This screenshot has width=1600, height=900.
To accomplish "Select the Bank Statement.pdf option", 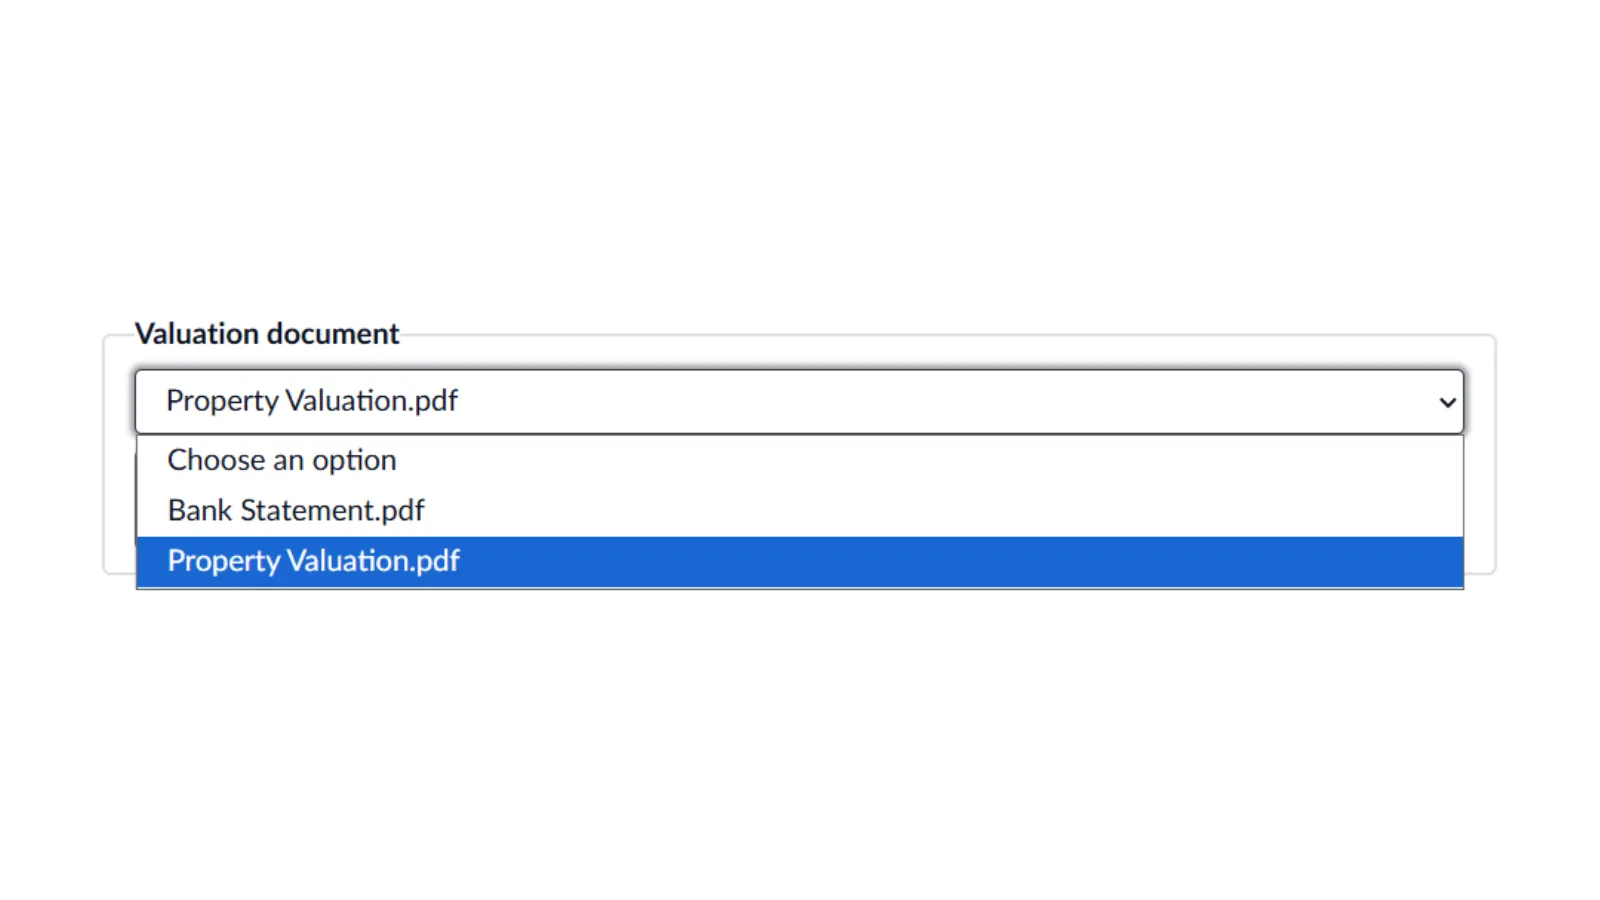I will coord(297,511).
